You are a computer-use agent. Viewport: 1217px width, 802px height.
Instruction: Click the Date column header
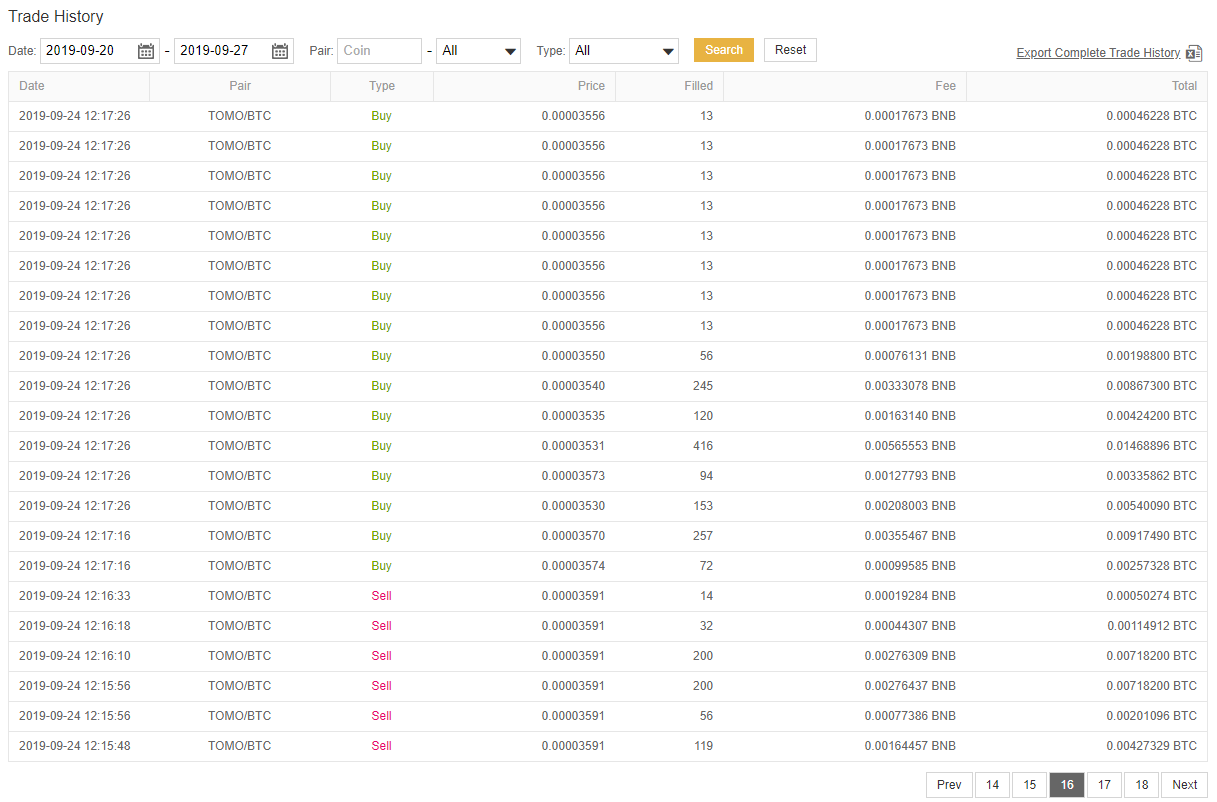79,86
